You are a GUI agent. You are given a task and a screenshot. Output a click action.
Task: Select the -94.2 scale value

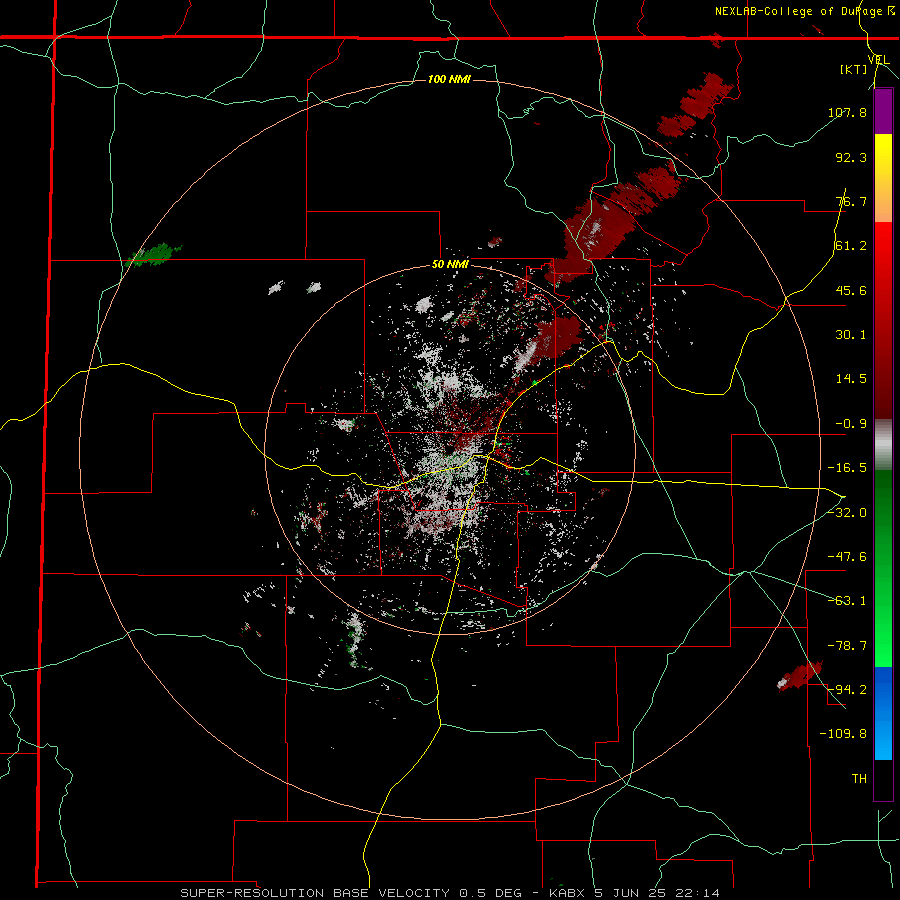(847, 689)
